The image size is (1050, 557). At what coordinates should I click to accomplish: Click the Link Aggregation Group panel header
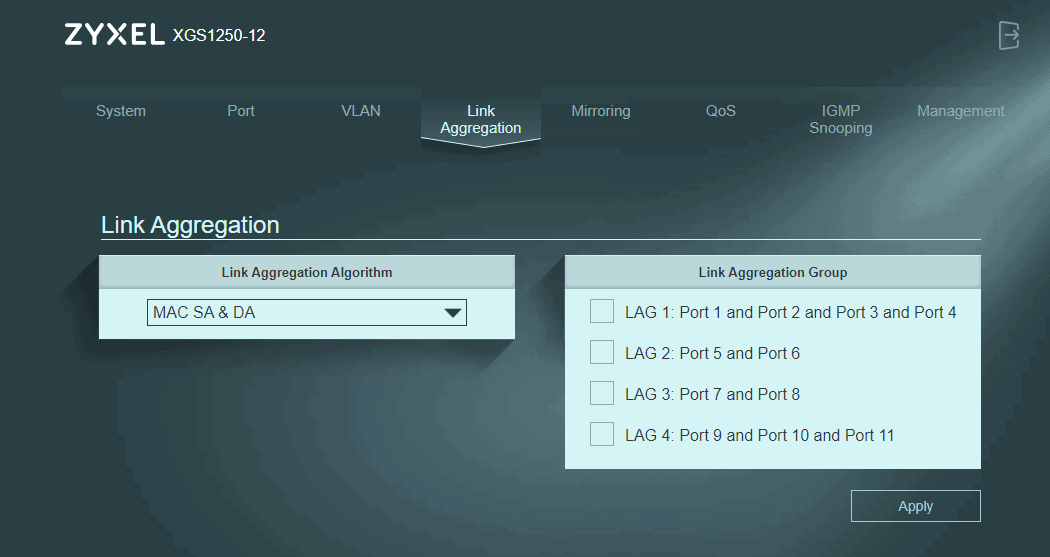coord(772,272)
